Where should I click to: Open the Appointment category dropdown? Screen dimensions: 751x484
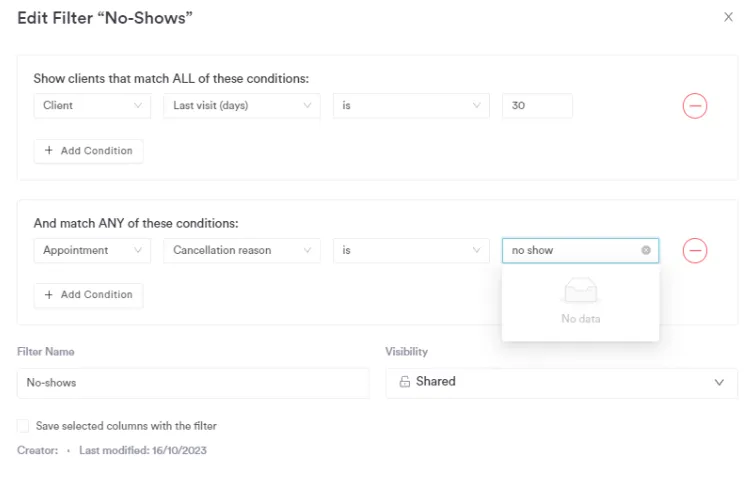pos(92,250)
